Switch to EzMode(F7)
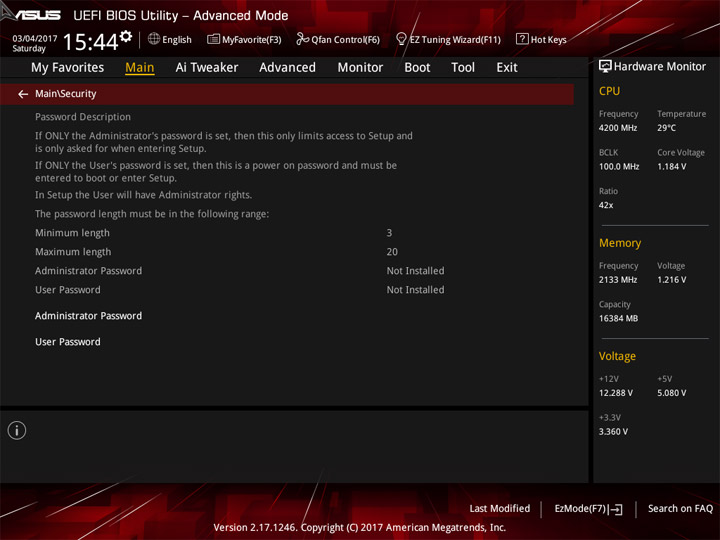This screenshot has width=720, height=540. click(x=580, y=508)
